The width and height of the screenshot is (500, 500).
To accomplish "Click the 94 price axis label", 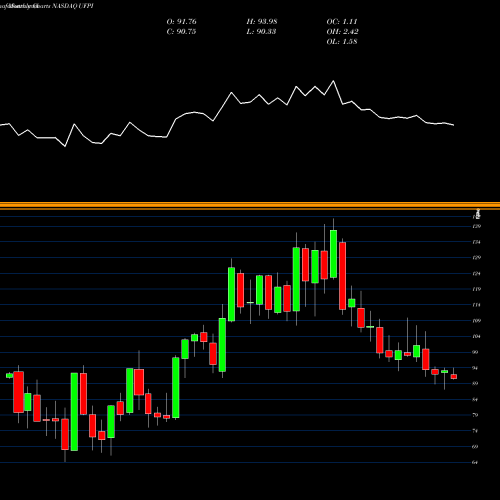I will coord(475,368).
